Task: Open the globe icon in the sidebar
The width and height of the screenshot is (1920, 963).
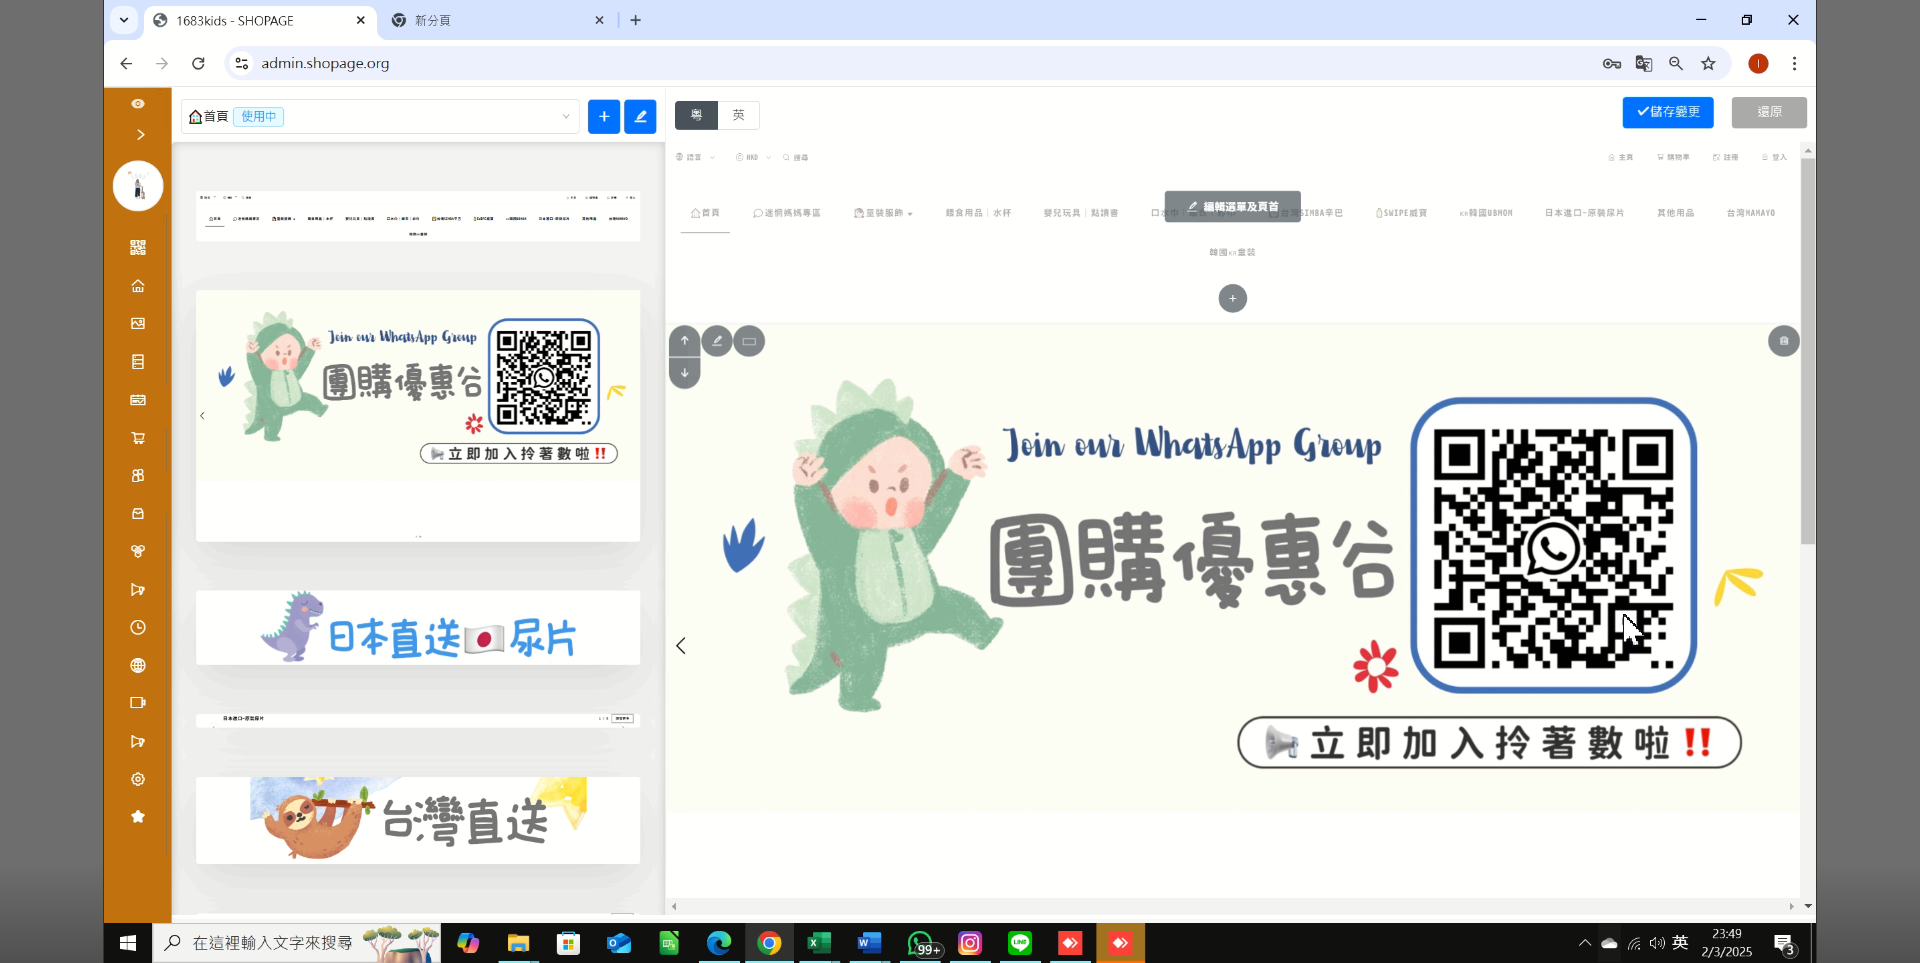Action: [138, 666]
